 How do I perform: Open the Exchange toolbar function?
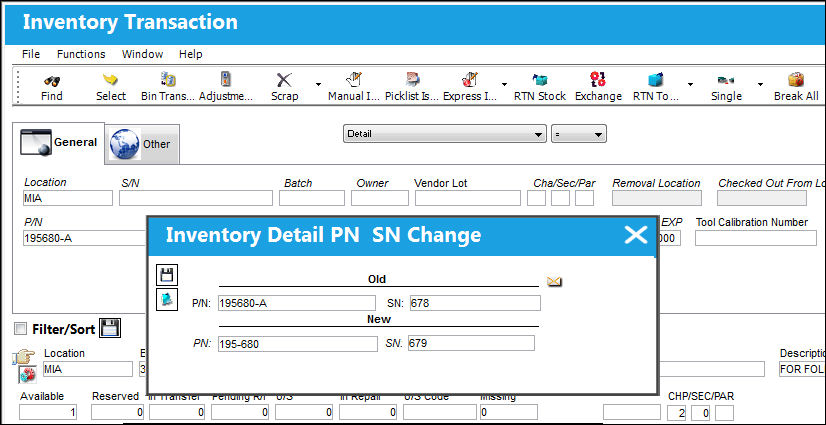(598, 87)
